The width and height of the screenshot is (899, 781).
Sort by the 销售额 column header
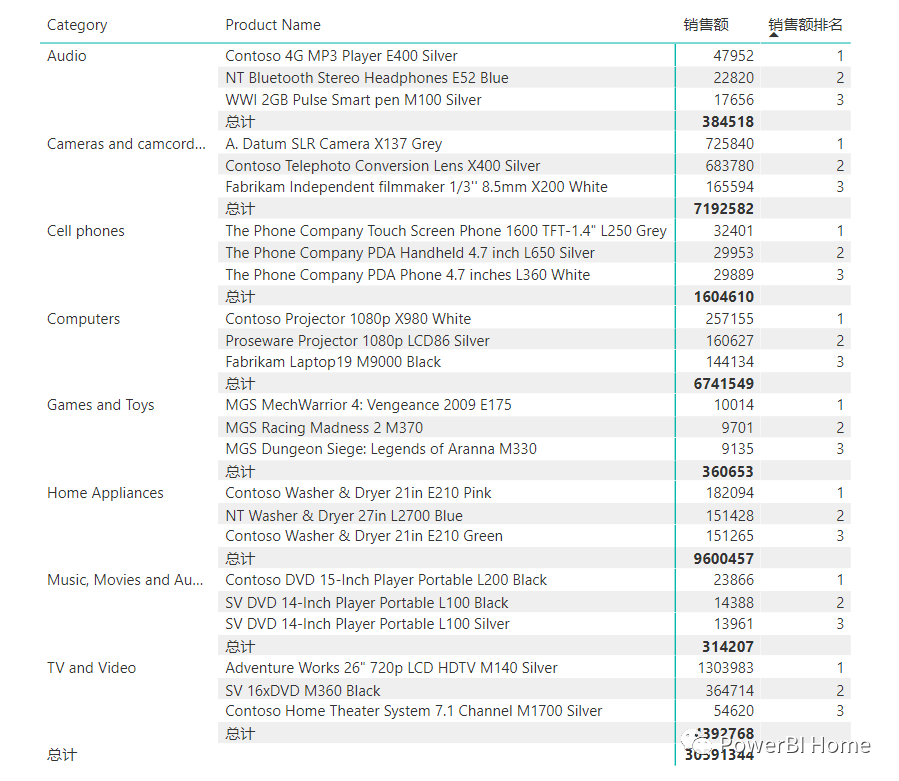(706, 25)
